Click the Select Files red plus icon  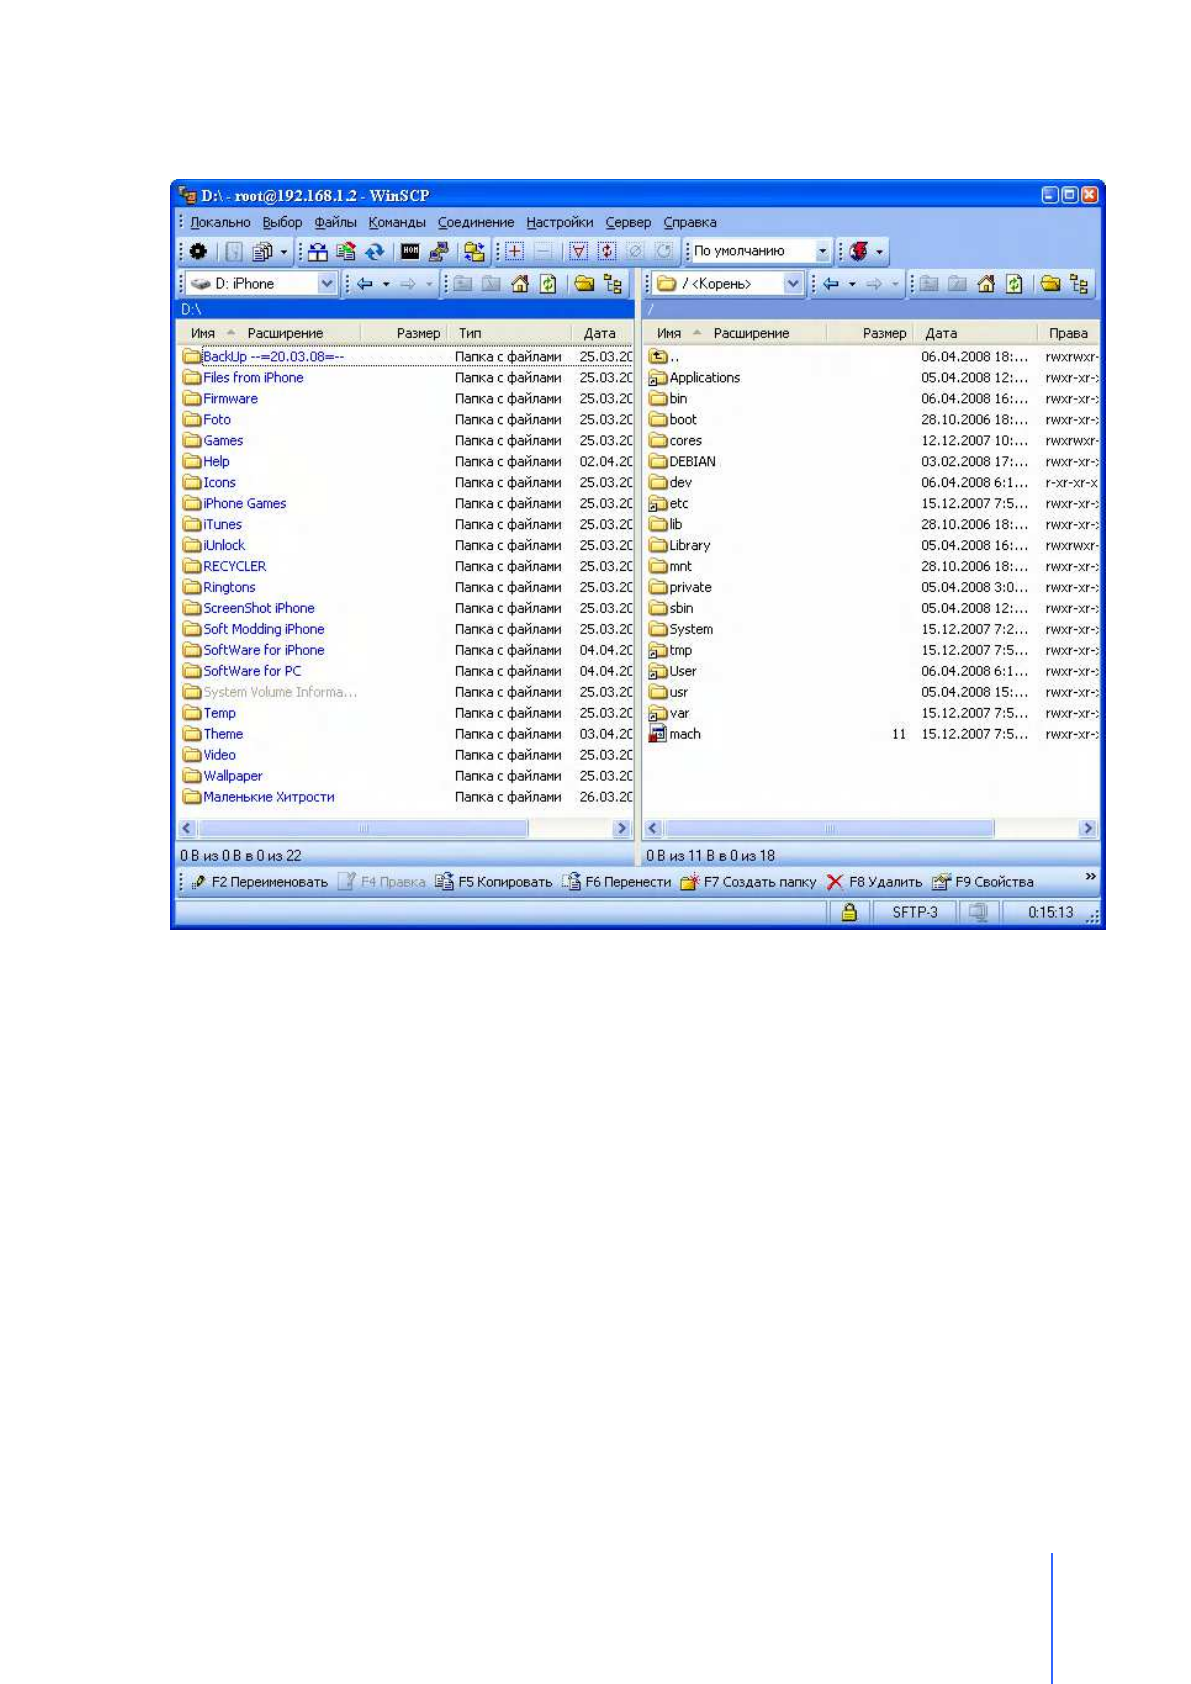[514, 252]
